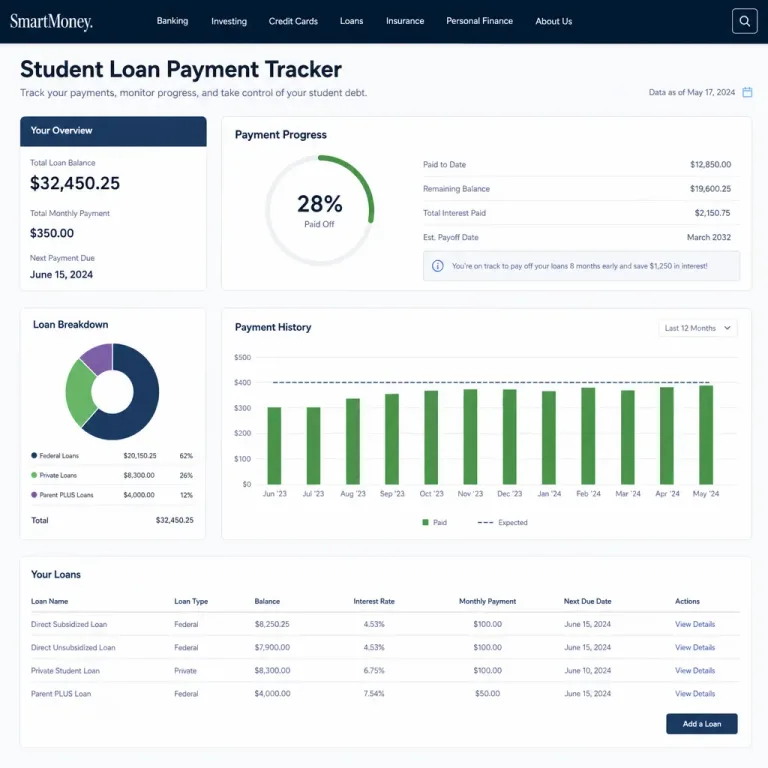This screenshot has height=768, width=768.
Task: Click the Next Due Date column header
Action: (x=587, y=601)
